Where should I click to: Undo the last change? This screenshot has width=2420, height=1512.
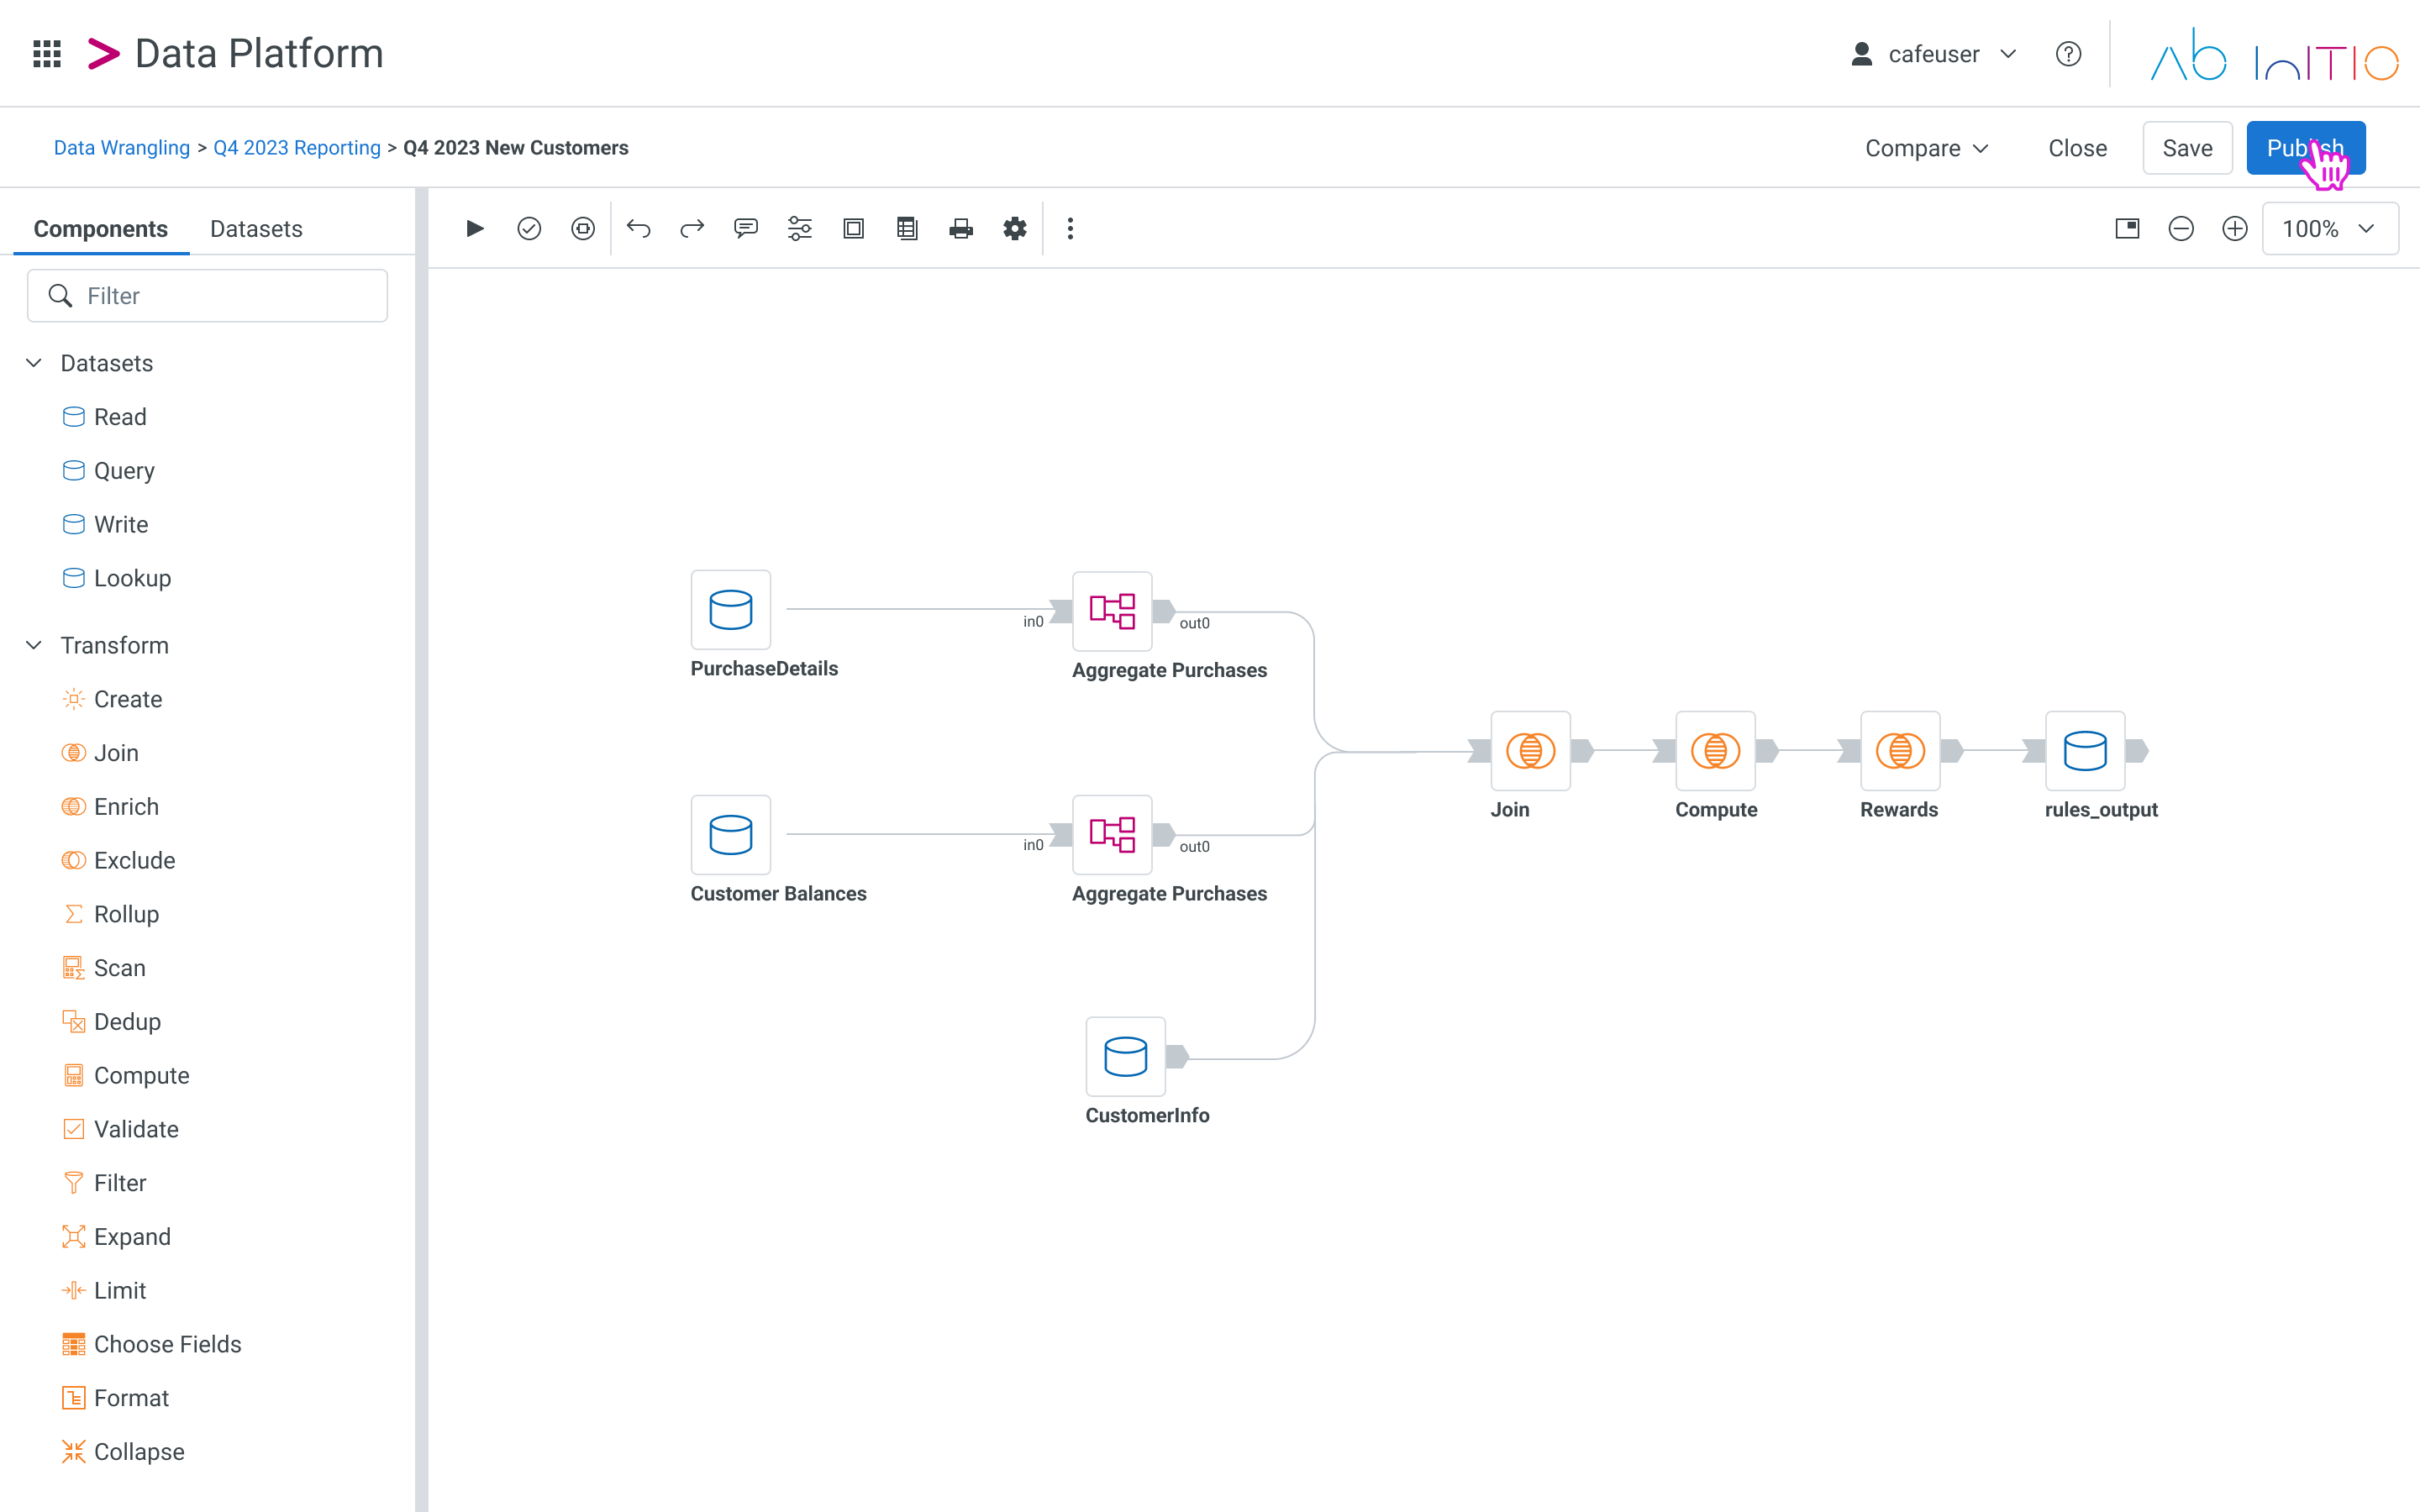coord(638,229)
